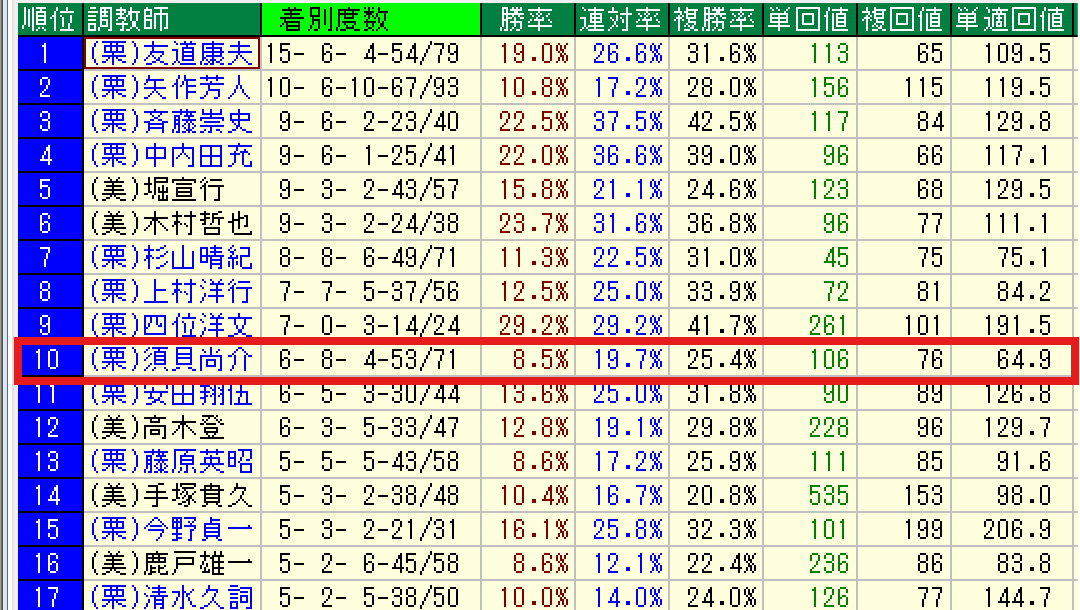Click the 順位 column header
1080x610 pixels.
tap(48, 19)
